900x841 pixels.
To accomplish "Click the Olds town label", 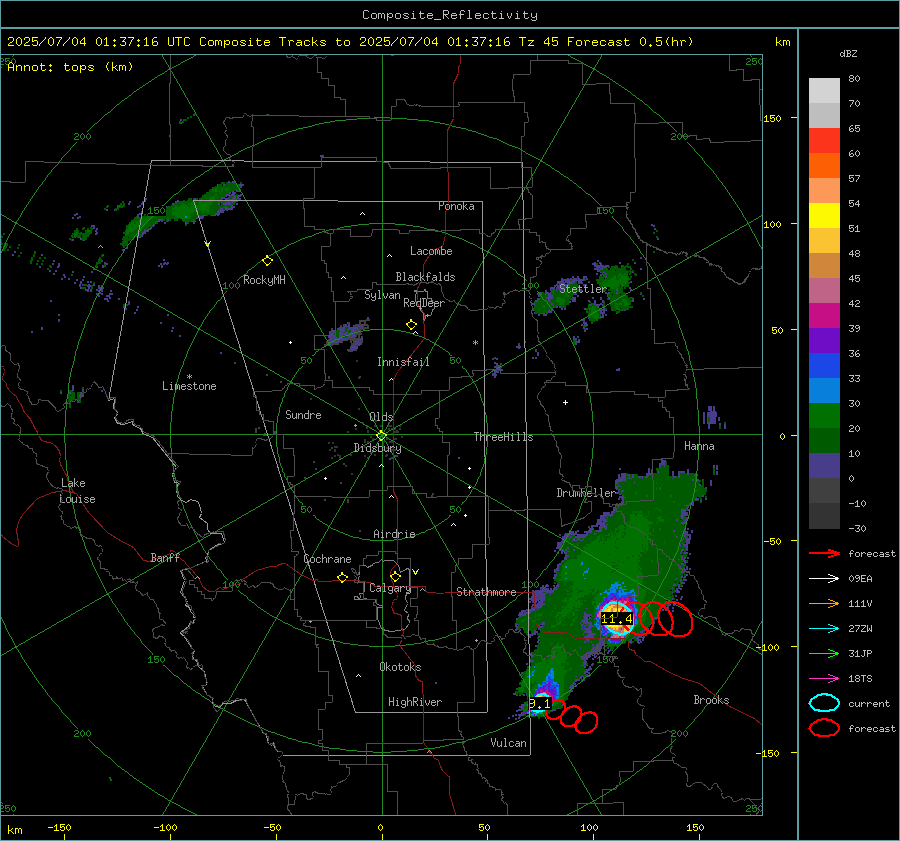I will 381,417.
